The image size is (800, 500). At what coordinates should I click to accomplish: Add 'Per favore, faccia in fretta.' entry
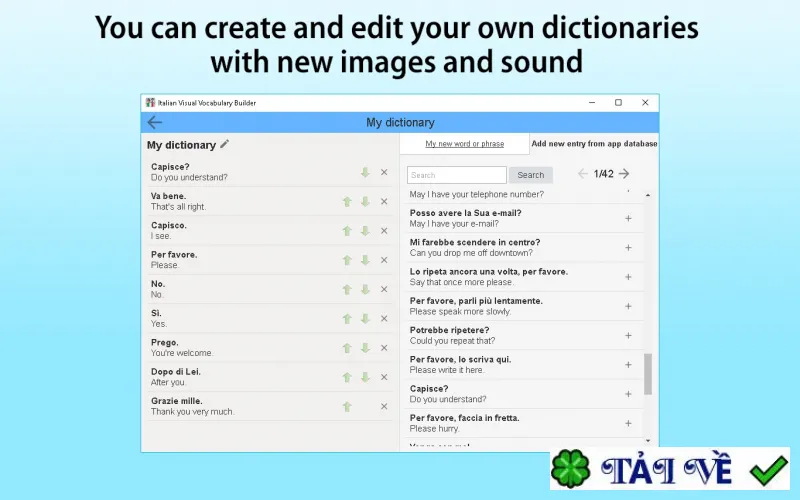pyautogui.click(x=629, y=423)
